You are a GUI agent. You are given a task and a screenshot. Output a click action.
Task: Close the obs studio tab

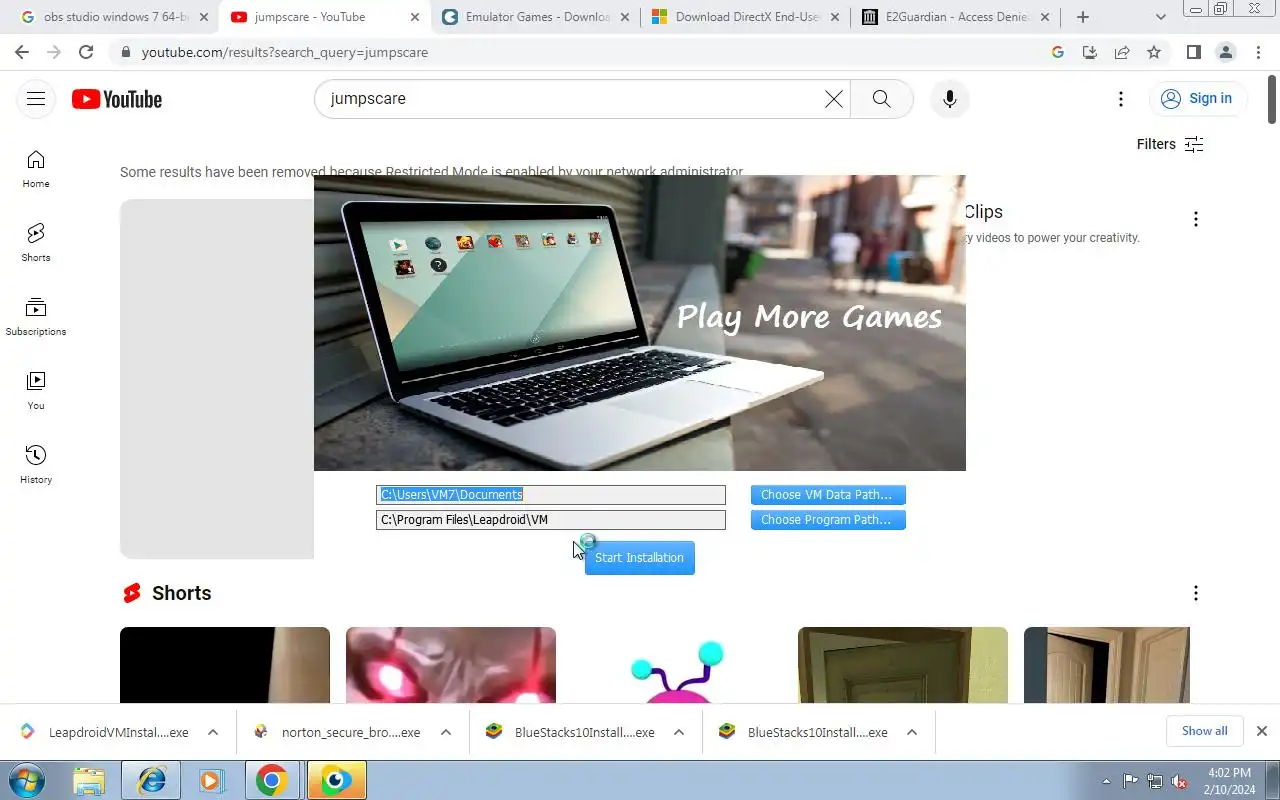coord(204,17)
